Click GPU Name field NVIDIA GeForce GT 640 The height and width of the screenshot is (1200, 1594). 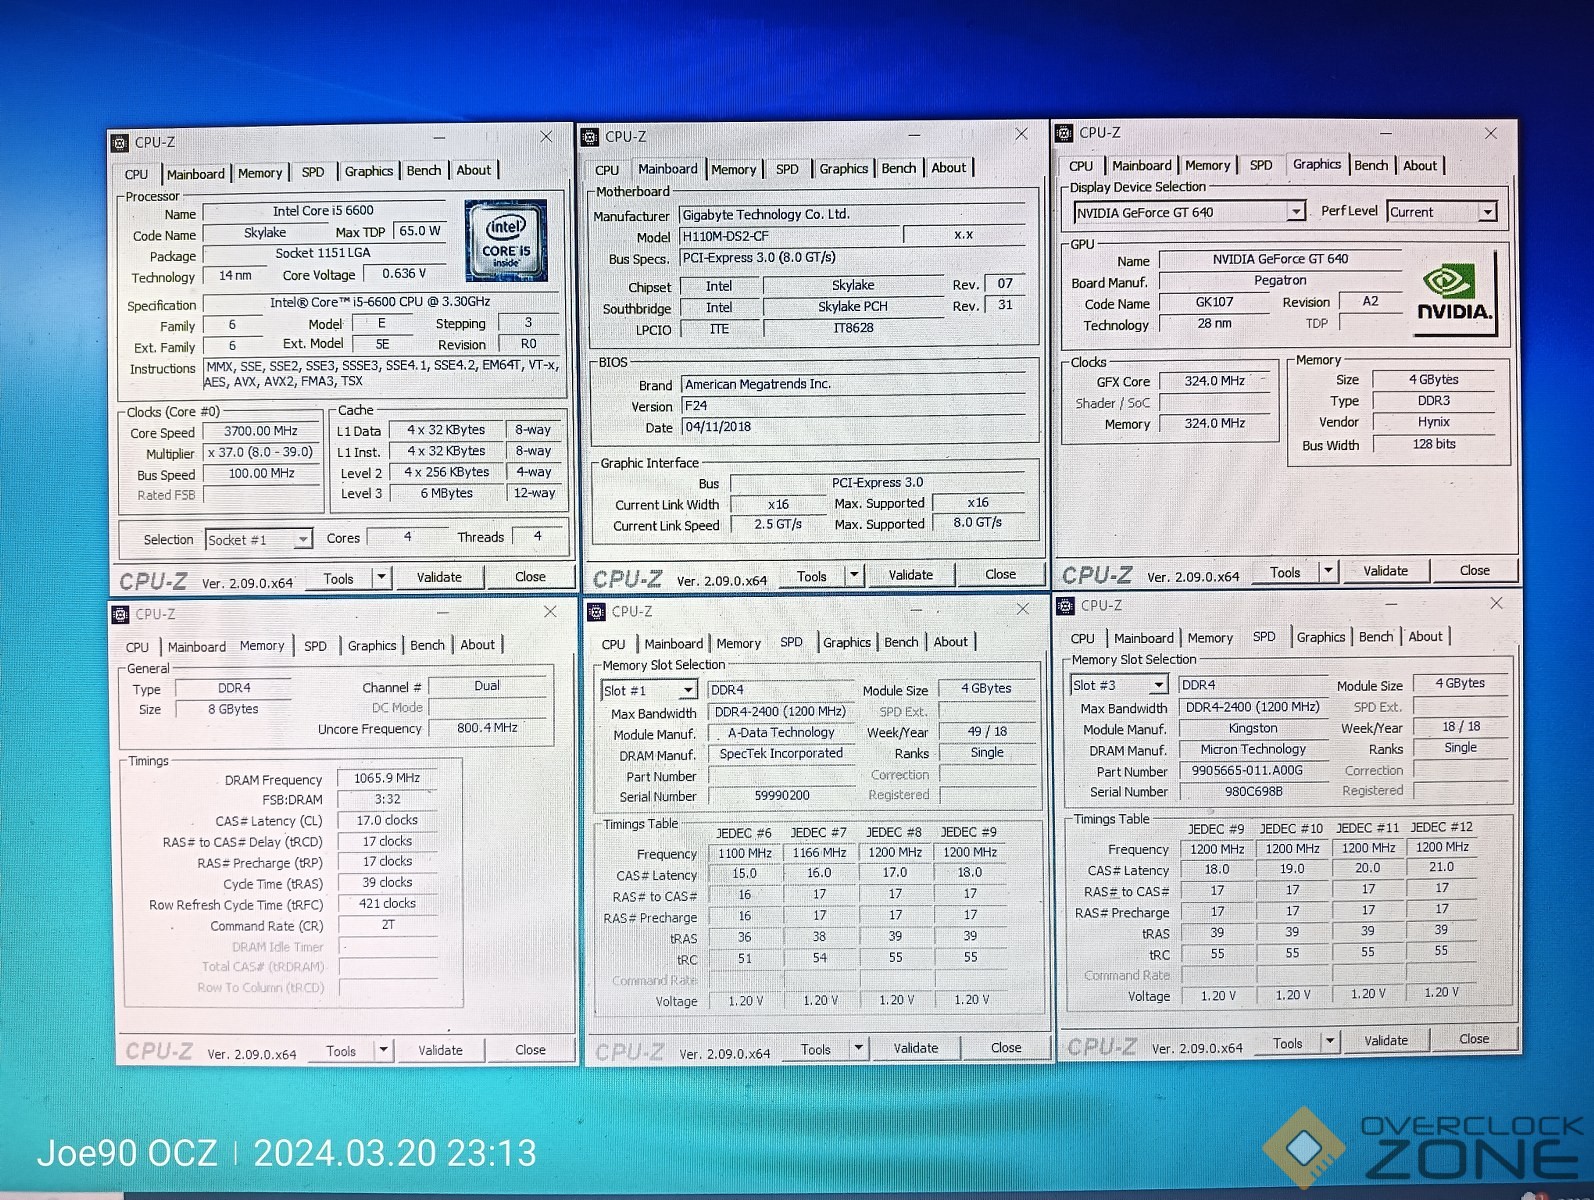(1280, 259)
